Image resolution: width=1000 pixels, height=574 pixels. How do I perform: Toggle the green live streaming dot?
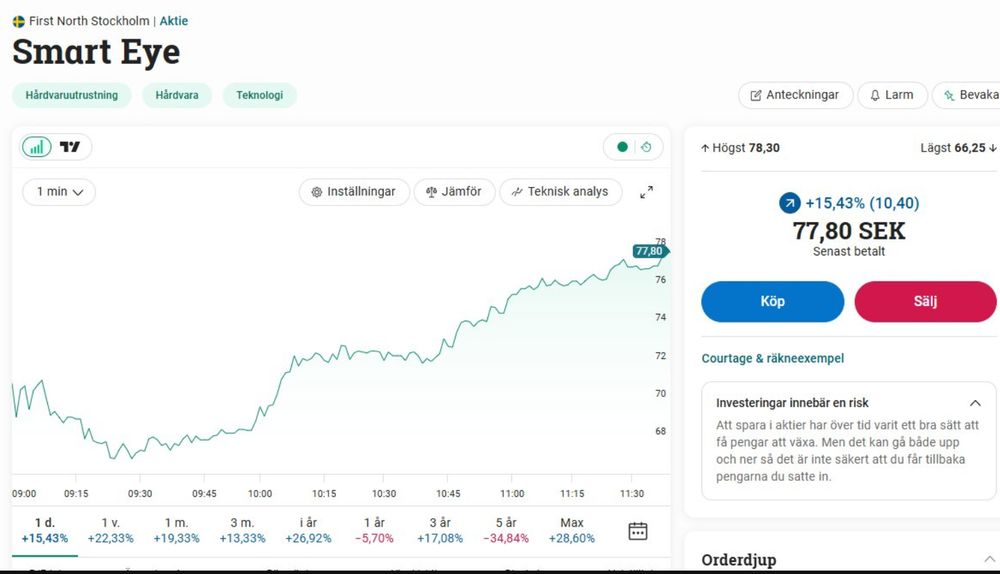(622, 147)
